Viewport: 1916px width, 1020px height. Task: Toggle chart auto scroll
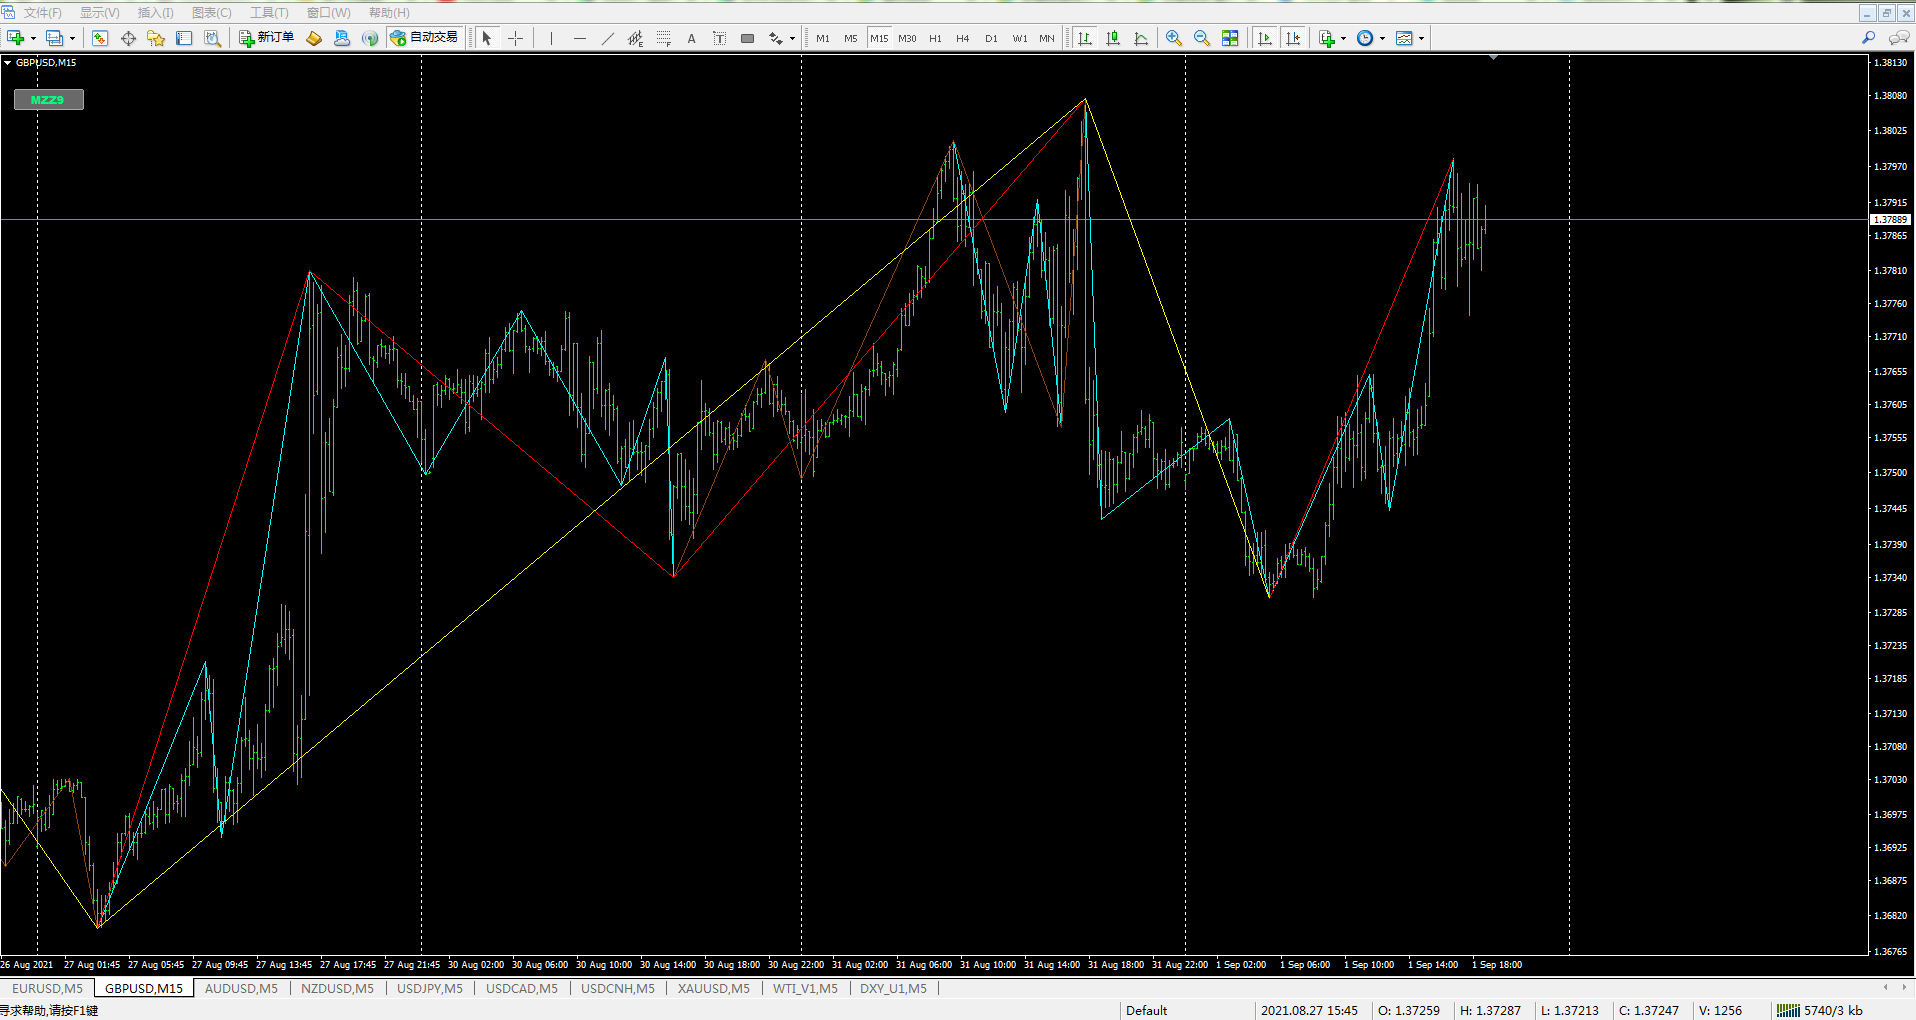point(1265,38)
